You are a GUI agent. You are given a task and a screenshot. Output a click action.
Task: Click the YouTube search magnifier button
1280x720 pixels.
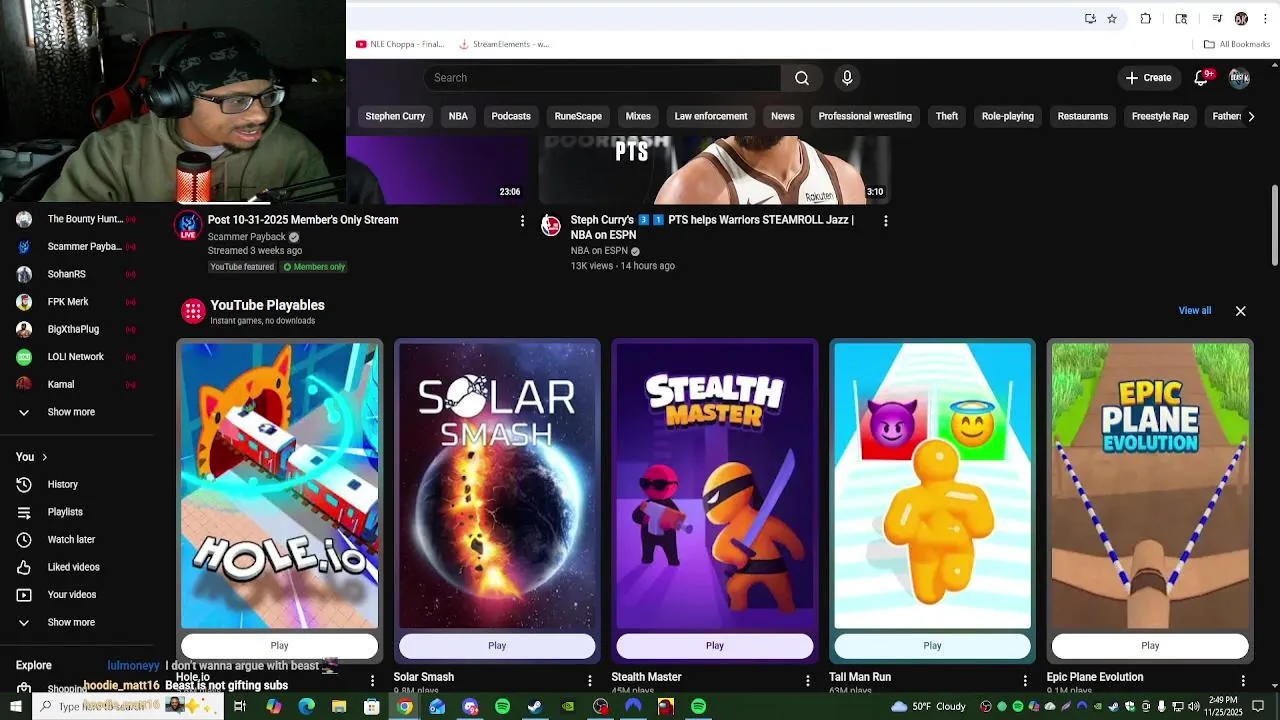tap(802, 78)
